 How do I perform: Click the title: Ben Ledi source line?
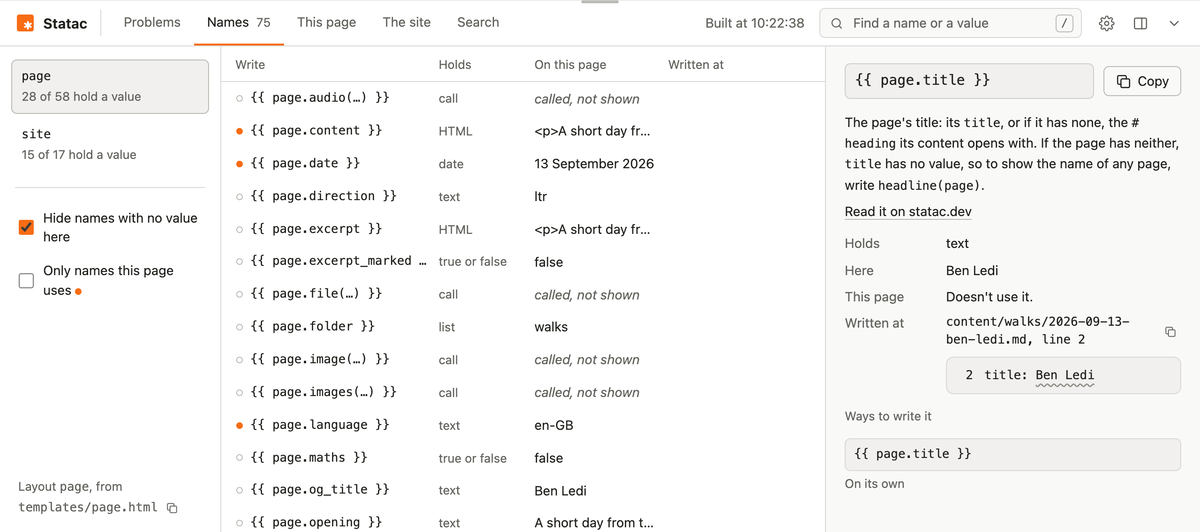click(1063, 375)
